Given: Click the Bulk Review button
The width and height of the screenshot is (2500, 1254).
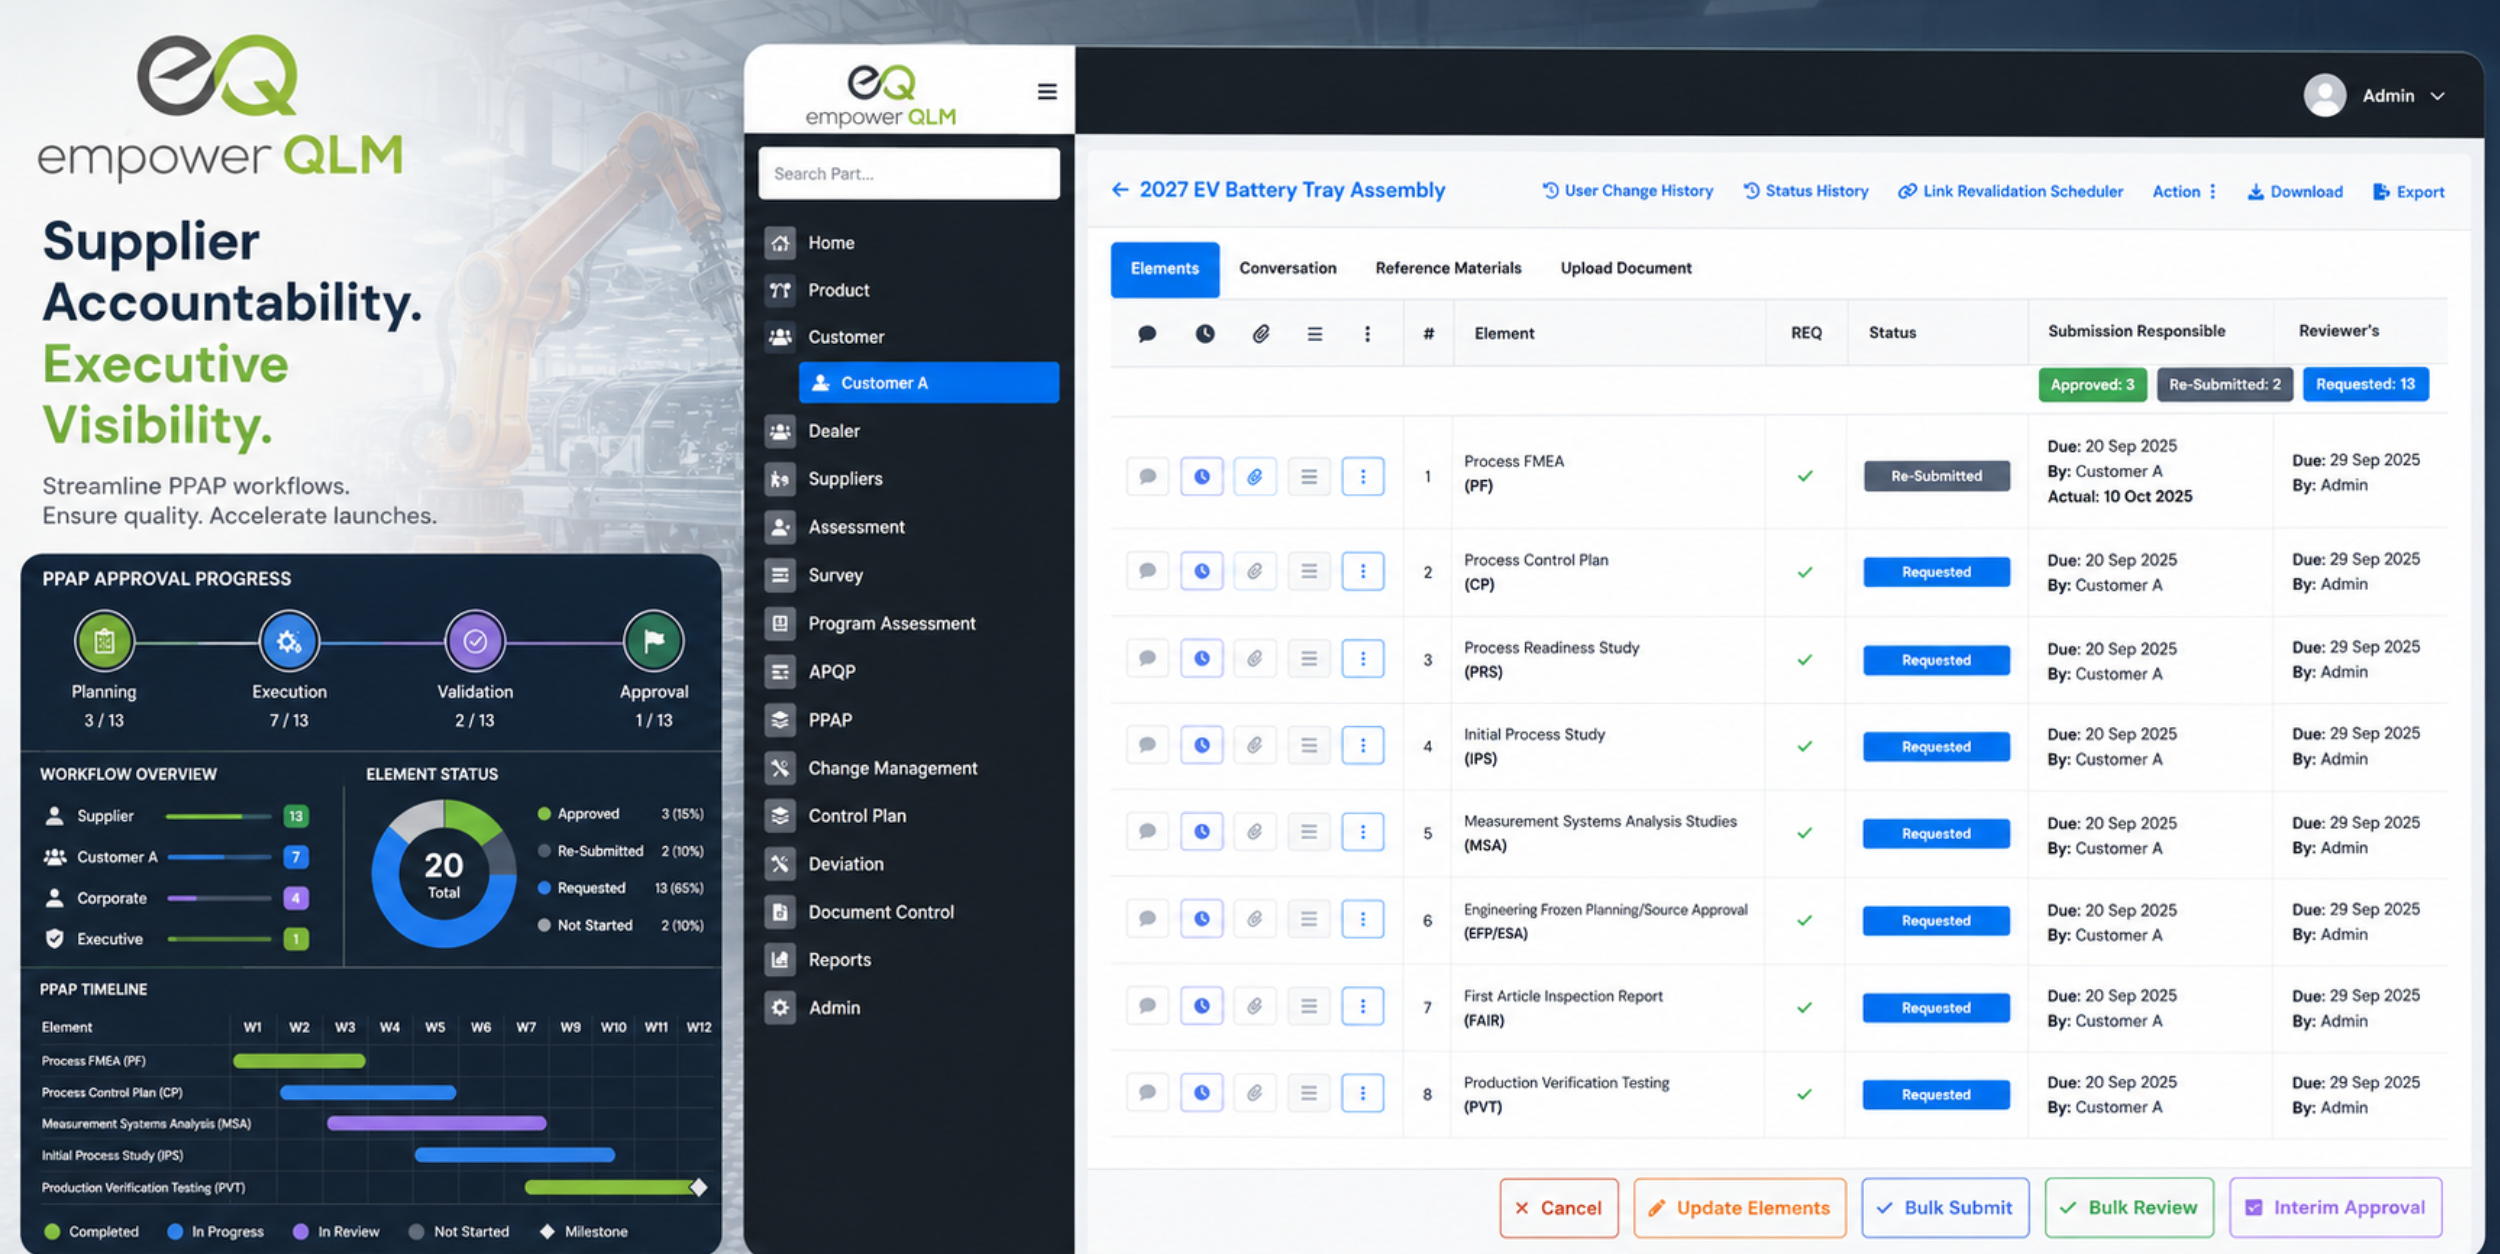Looking at the screenshot, I should click(x=2129, y=1208).
